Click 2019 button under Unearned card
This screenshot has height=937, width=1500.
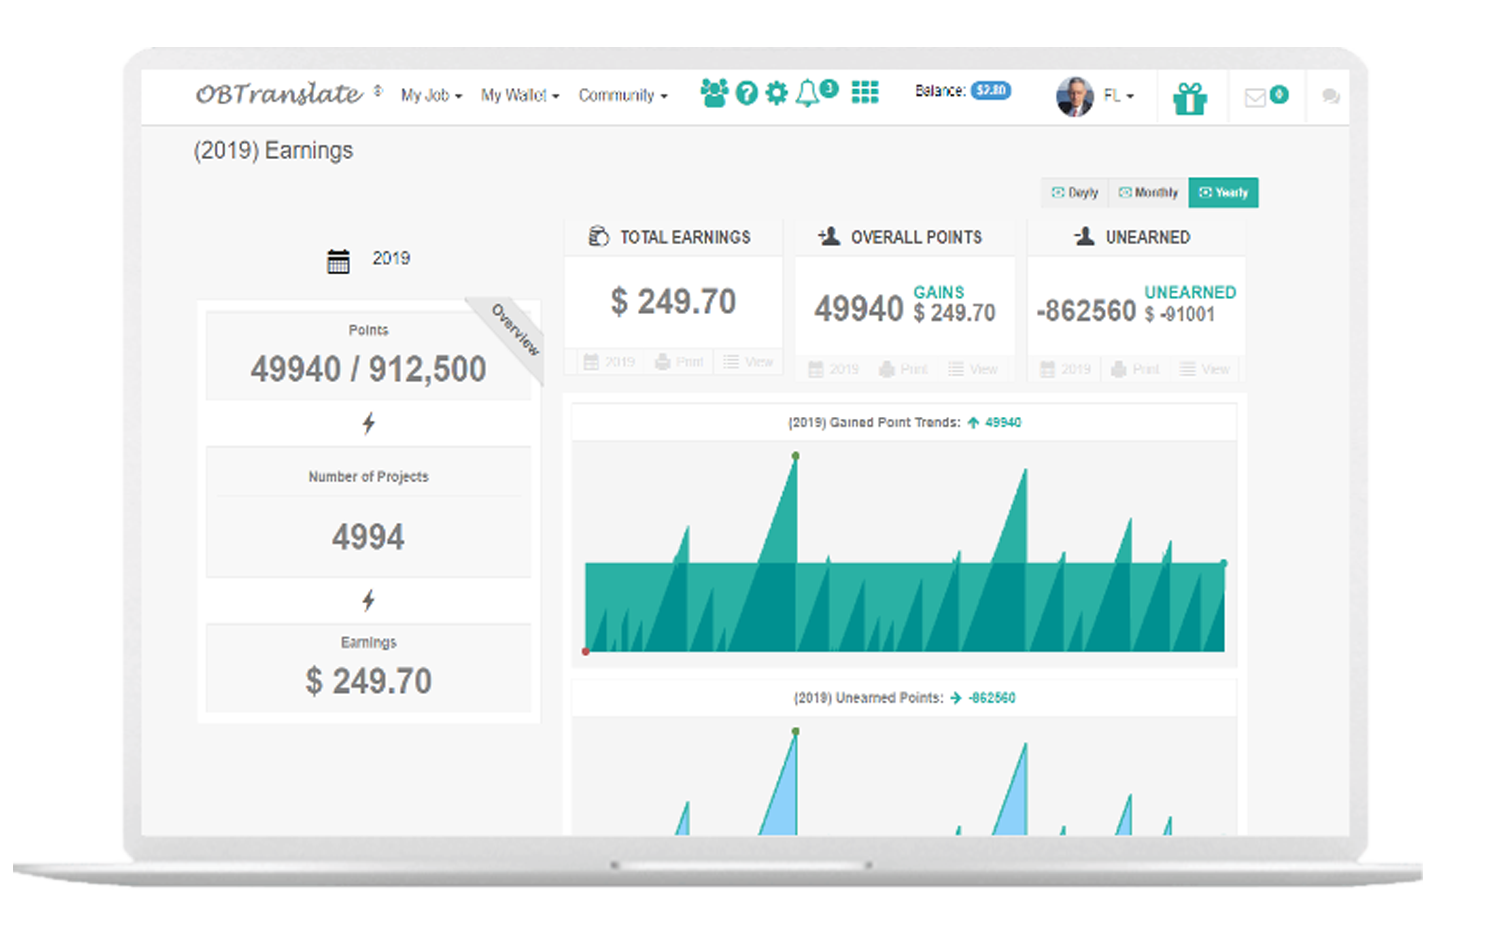(x=1065, y=369)
